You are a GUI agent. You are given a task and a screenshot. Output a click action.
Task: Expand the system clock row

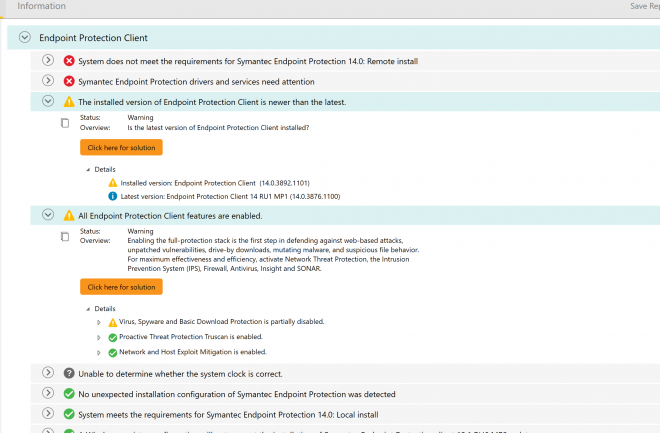point(48,372)
